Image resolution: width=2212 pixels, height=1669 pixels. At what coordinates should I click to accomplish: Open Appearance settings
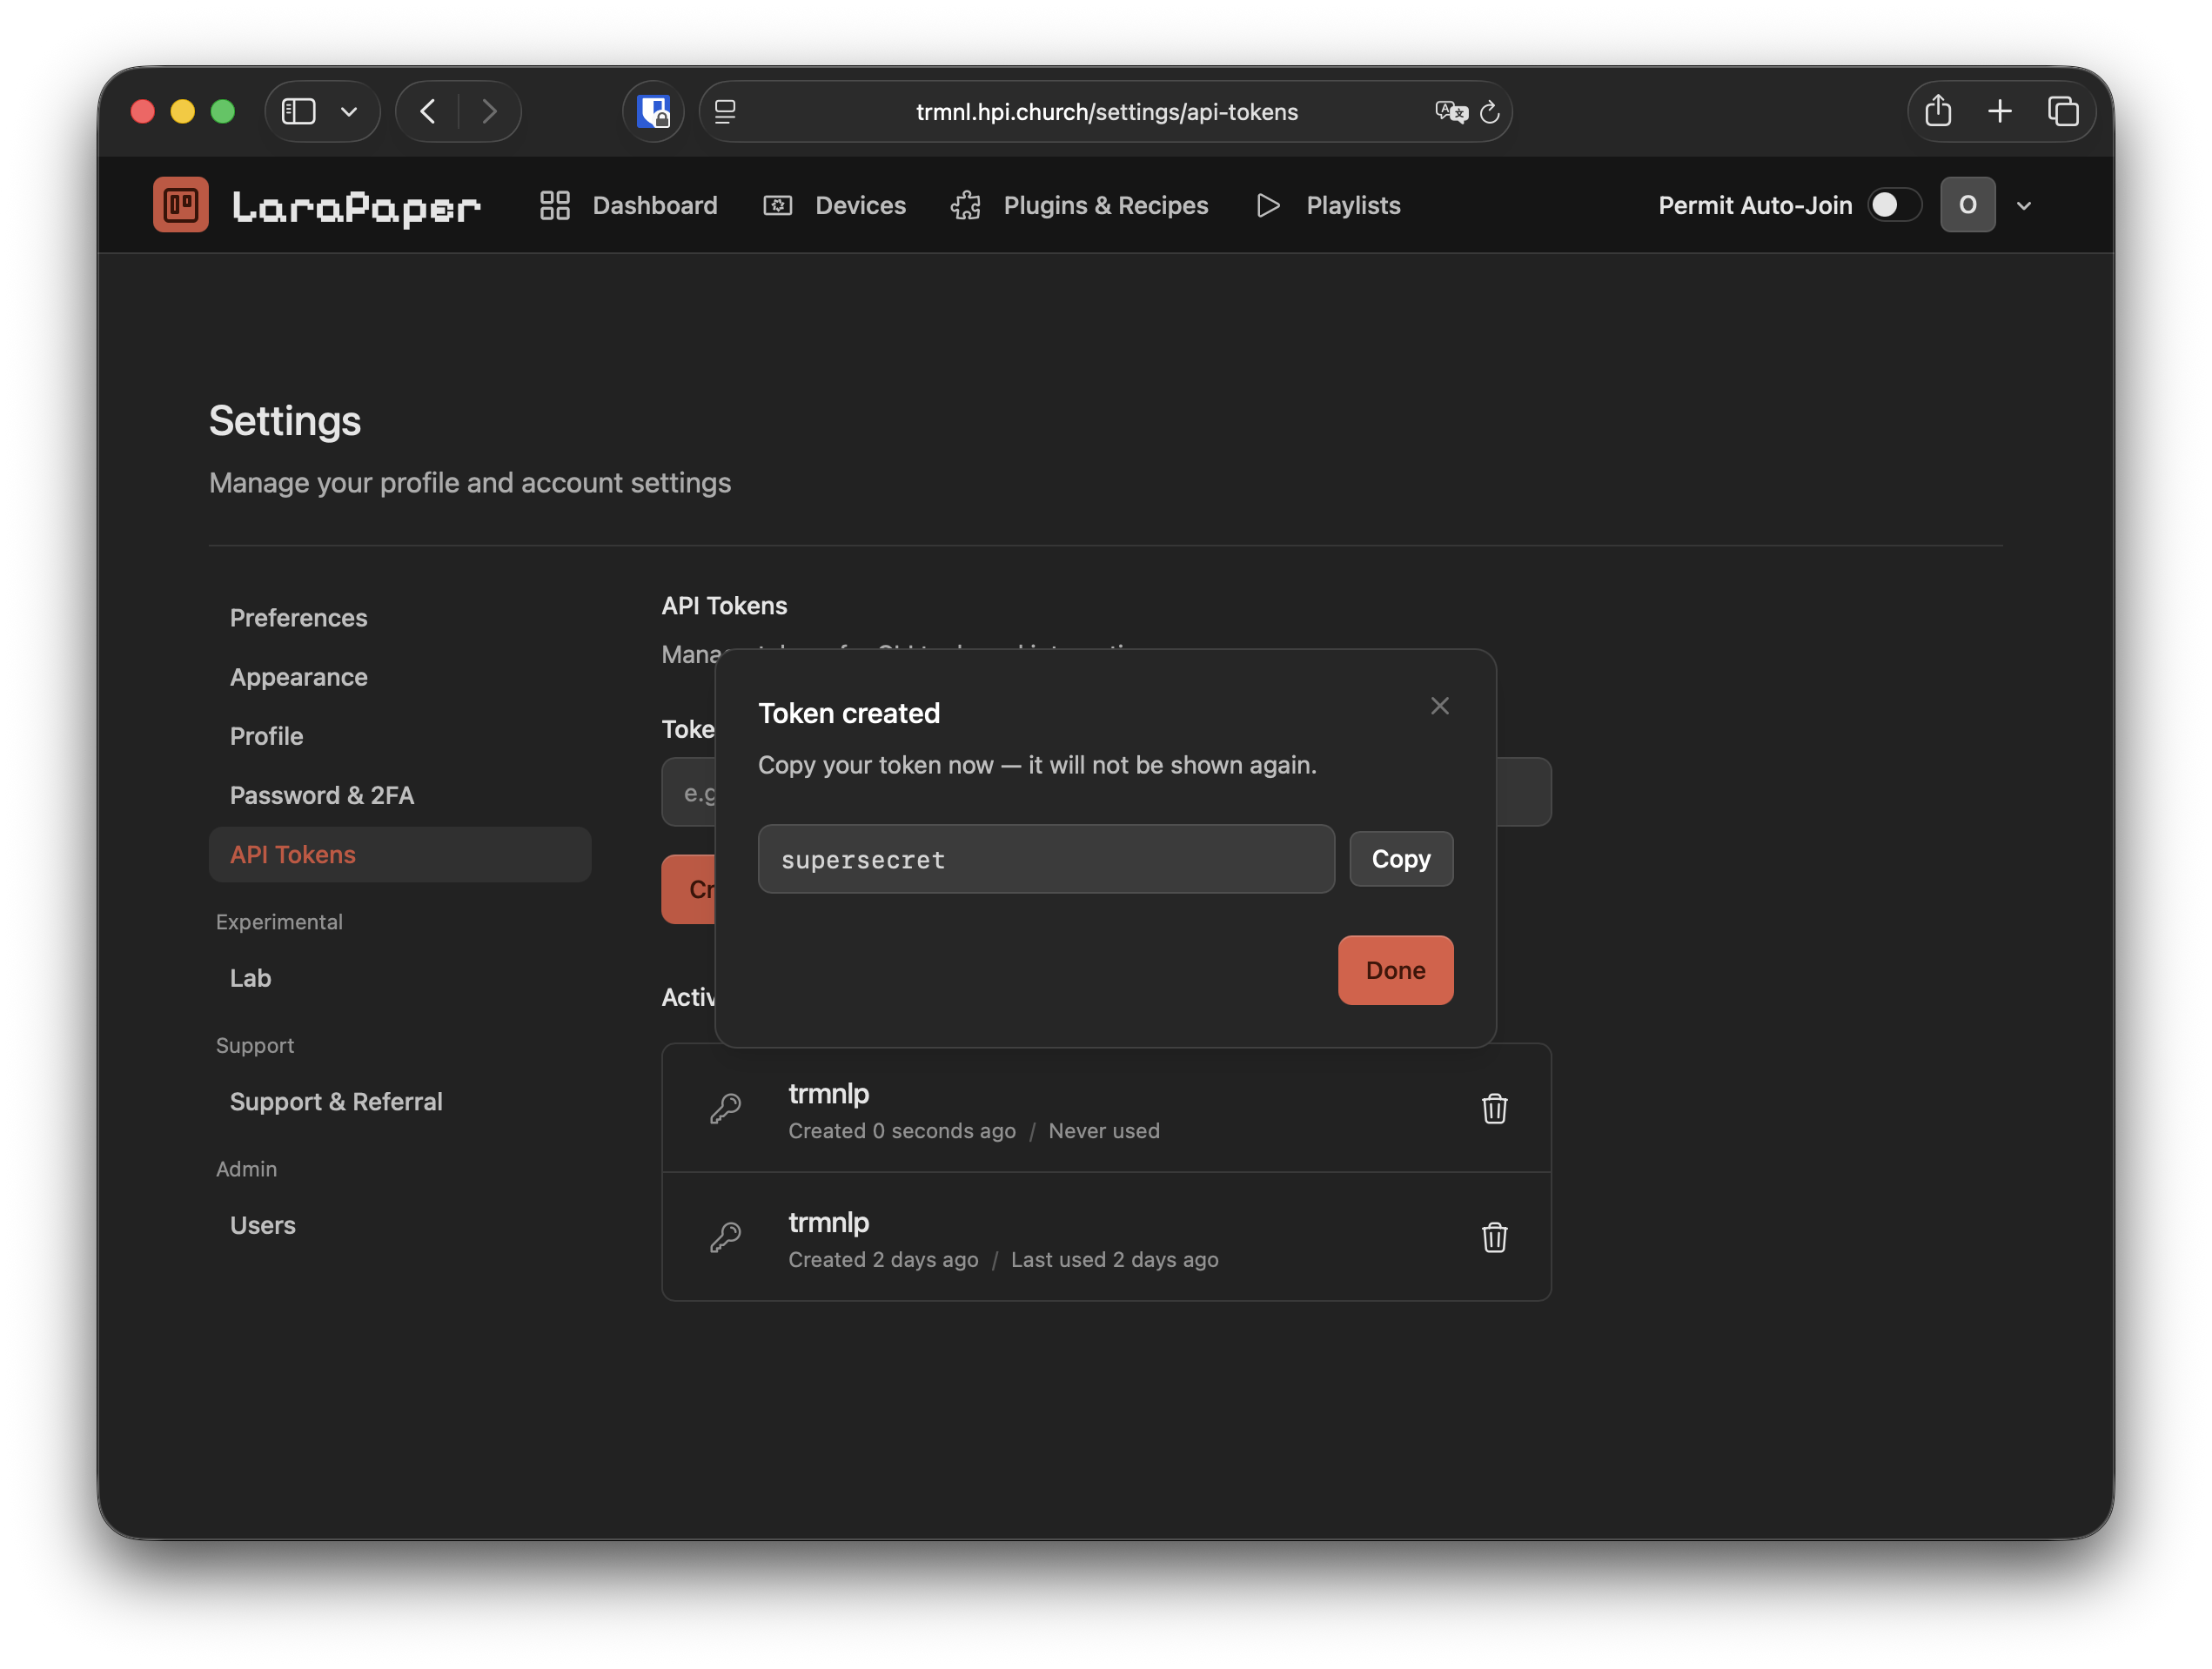point(299,677)
